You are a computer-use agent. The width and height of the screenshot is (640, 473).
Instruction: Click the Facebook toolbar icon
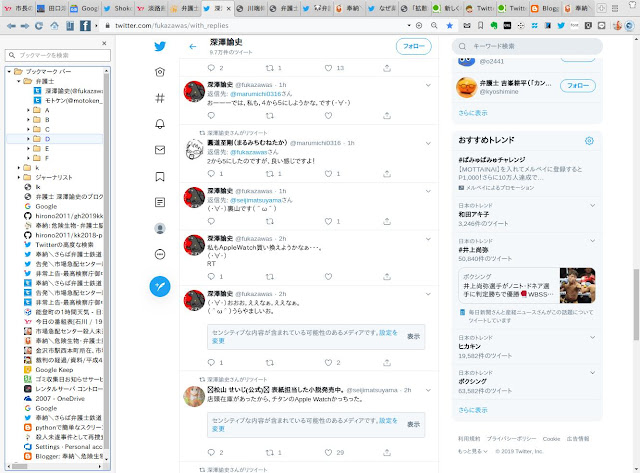(x=85, y=26)
